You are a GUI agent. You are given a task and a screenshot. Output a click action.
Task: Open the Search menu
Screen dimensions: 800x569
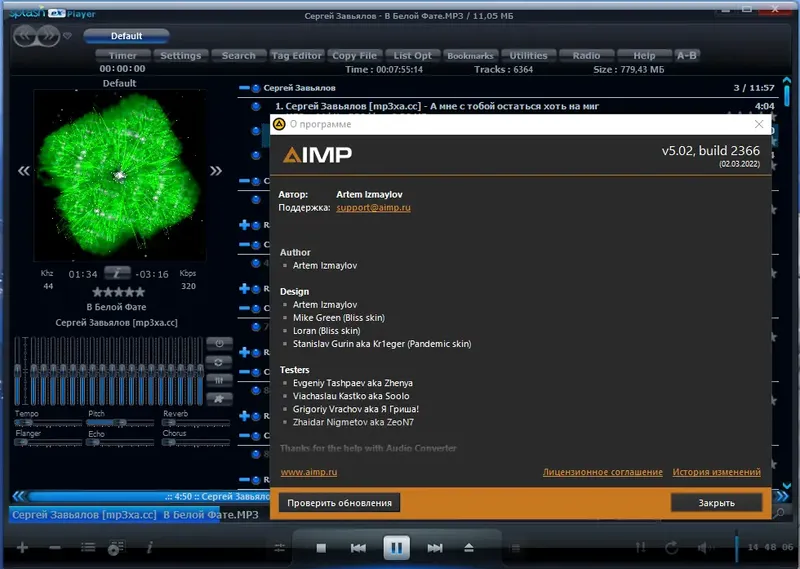238,56
